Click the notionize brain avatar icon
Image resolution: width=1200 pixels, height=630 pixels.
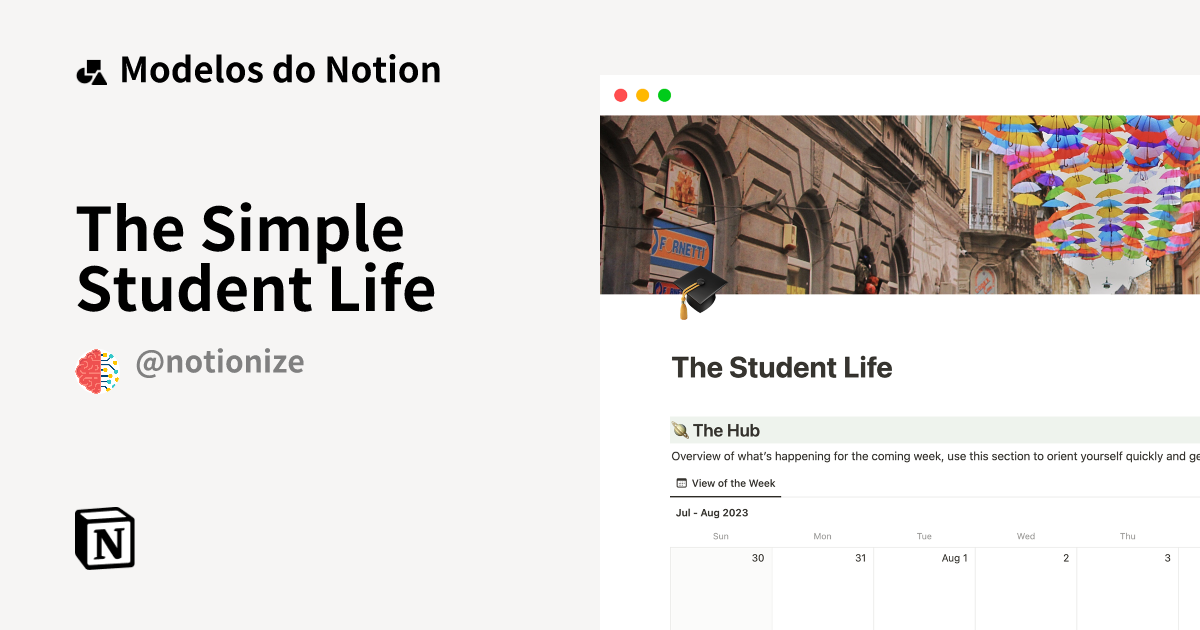(98, 370)
